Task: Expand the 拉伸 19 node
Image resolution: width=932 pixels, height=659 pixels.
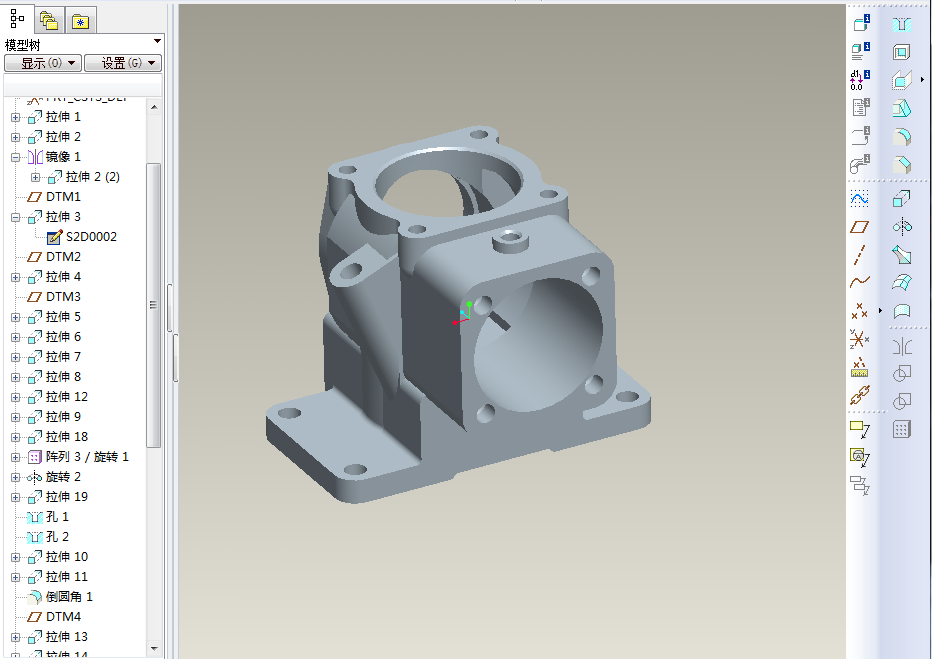Action: [x=15, y=497]
